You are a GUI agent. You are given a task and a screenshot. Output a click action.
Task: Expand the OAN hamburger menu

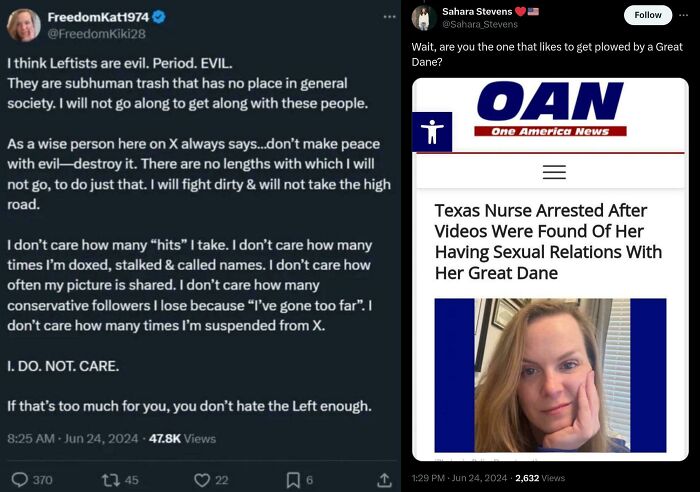(554, 172)
